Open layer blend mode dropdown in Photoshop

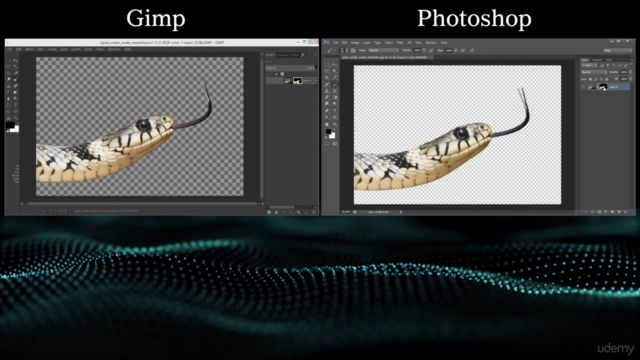(594, 72)
